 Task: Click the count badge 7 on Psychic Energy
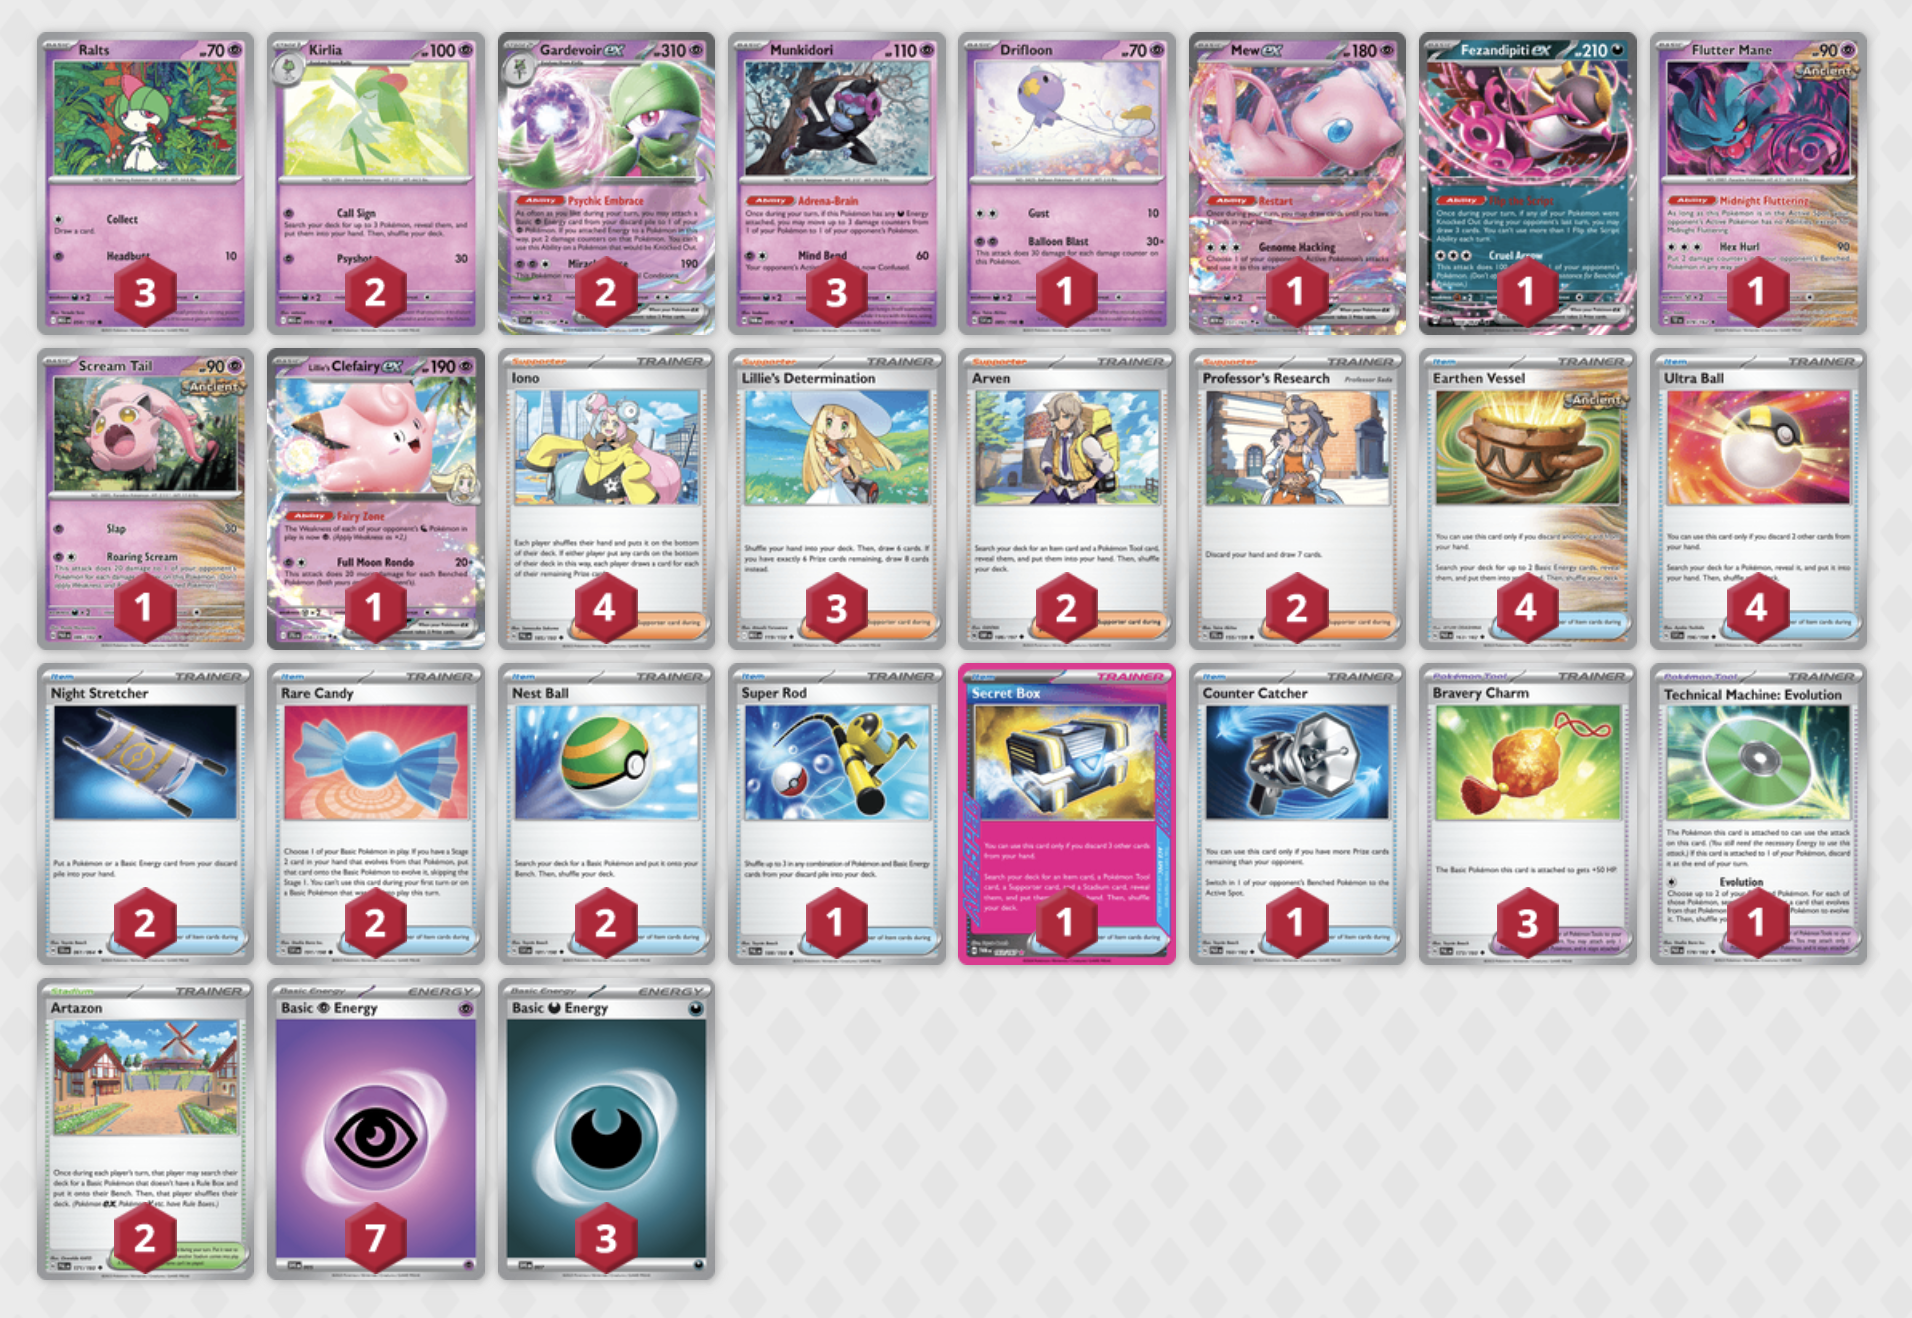(x=375, y=1239)
